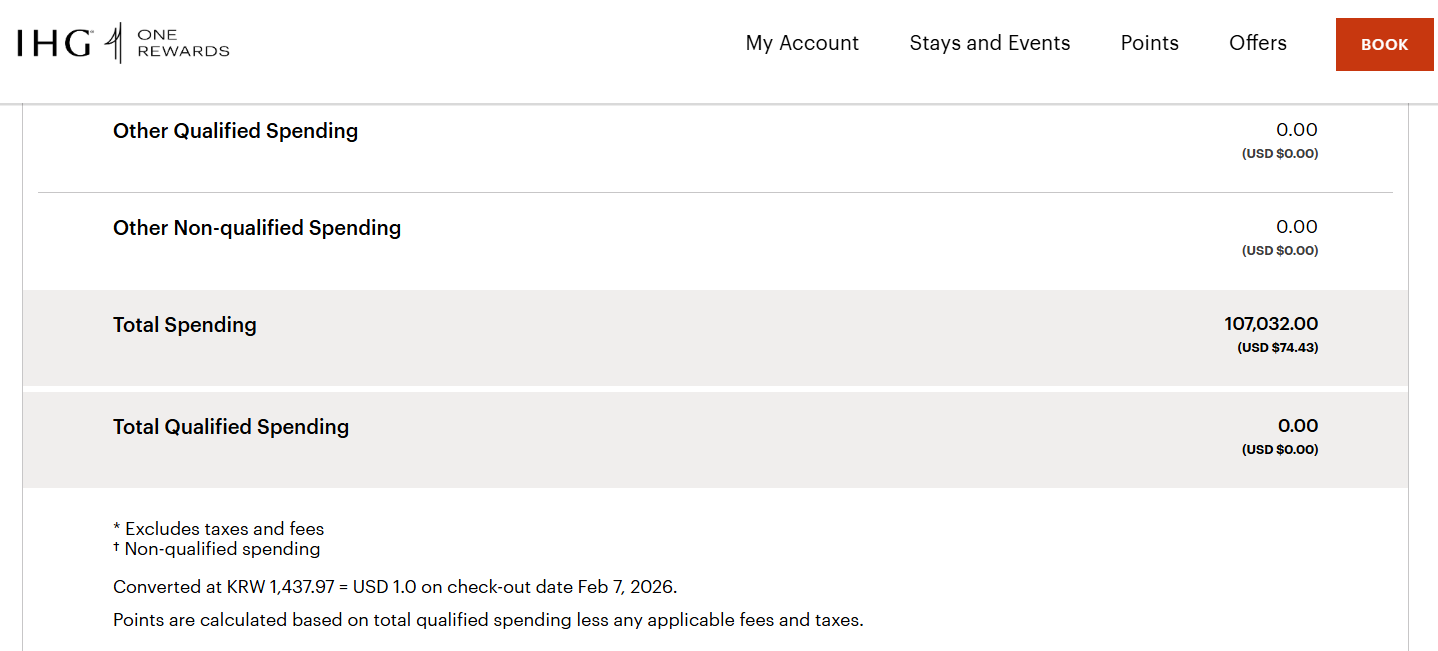
Task: Select the Total Spending row label
Action: click(185, 325)
